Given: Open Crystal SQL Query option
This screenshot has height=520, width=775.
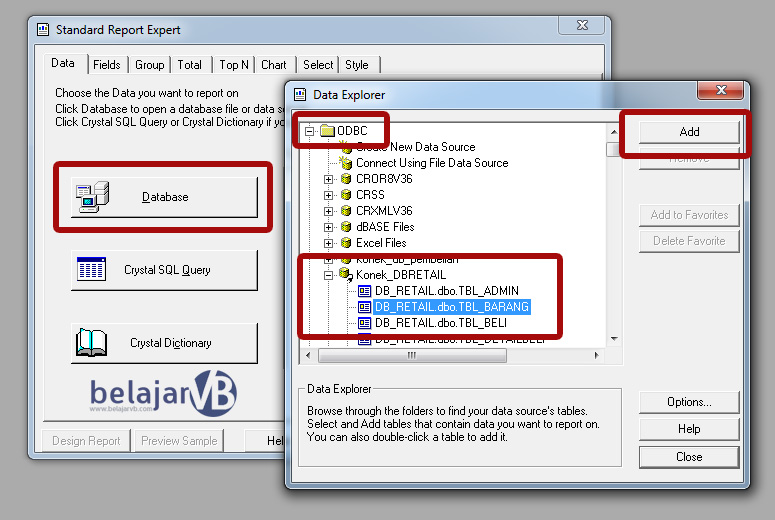Looking at the screenshot, I should pyautogui.click(x=164, y=270).
